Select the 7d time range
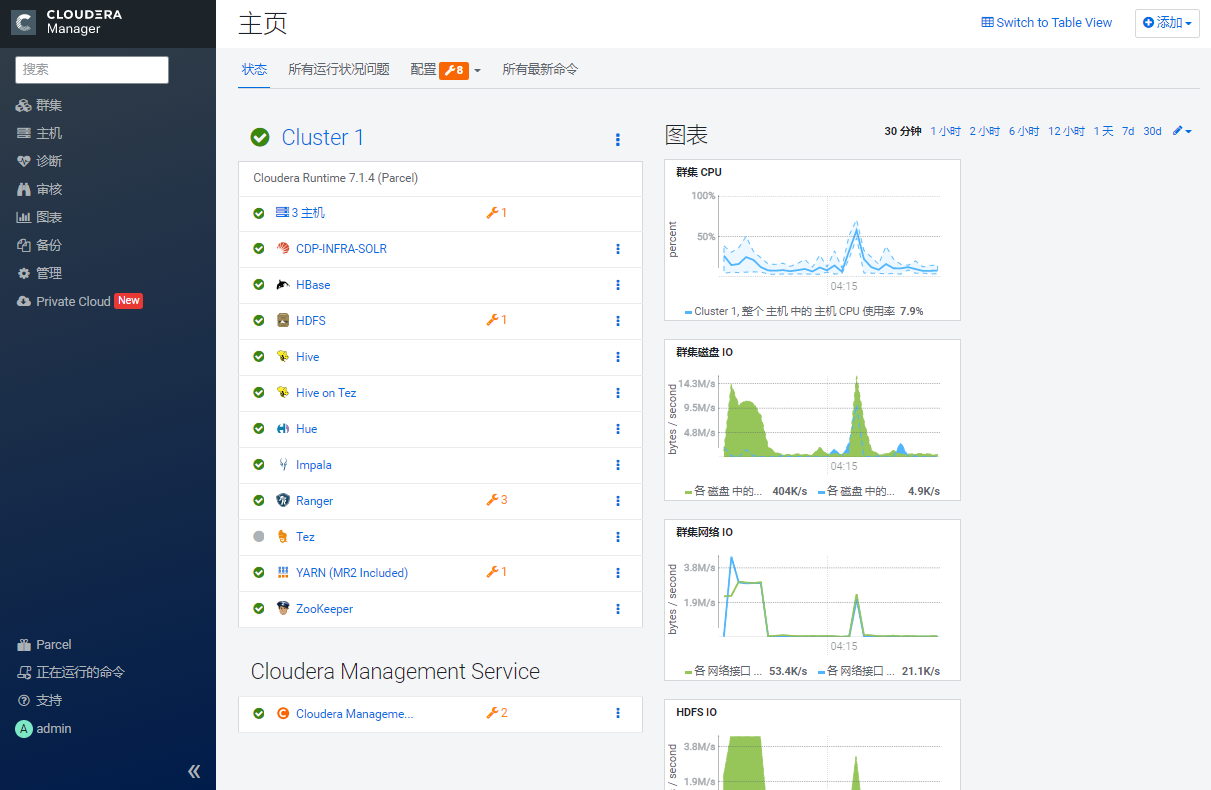Image resolution: width=1211 pixels, height=790 pixels. click(1128, 131)
